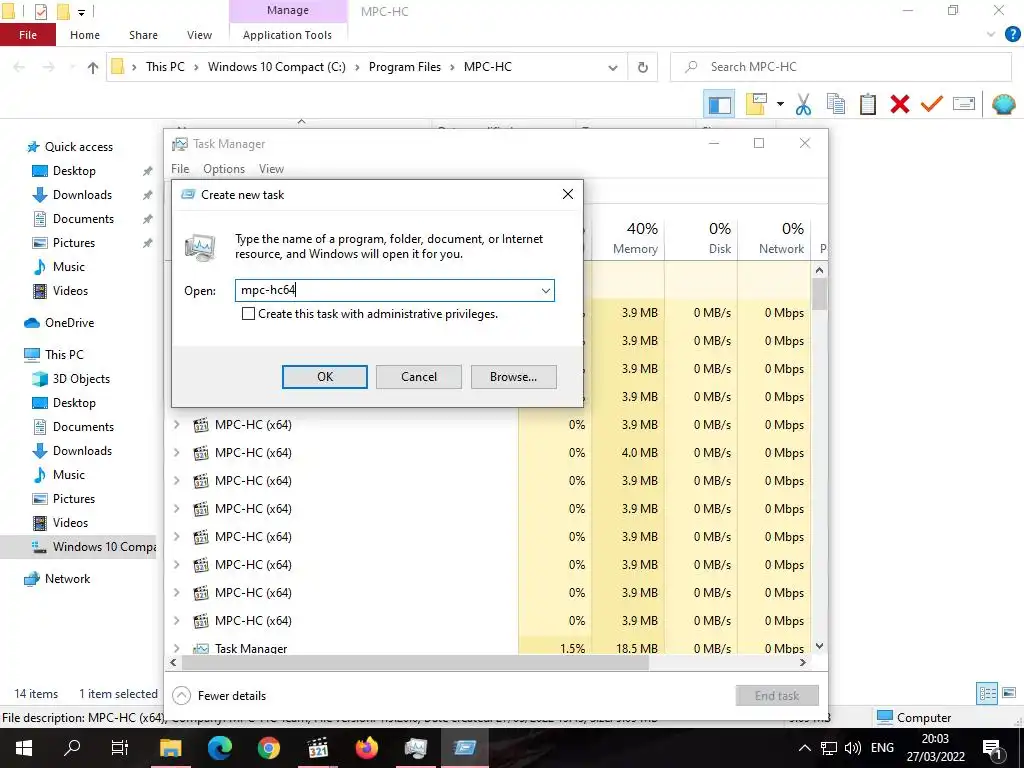Collapse Task Manager with Fewer details
Screen dimensions: 1024x768
coord(219,696)
